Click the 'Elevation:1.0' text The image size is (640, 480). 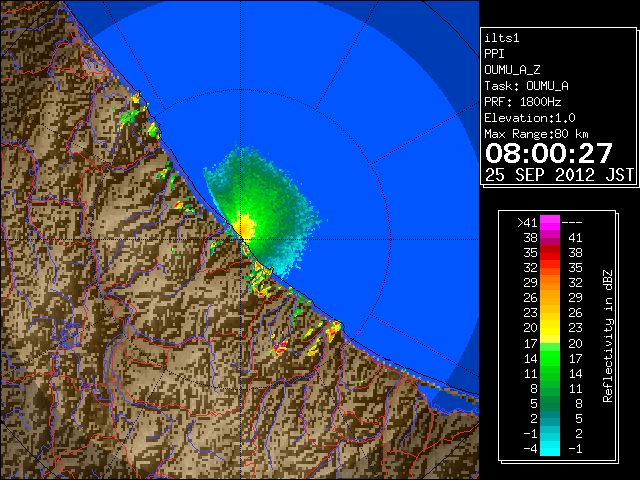coord(530,118)
